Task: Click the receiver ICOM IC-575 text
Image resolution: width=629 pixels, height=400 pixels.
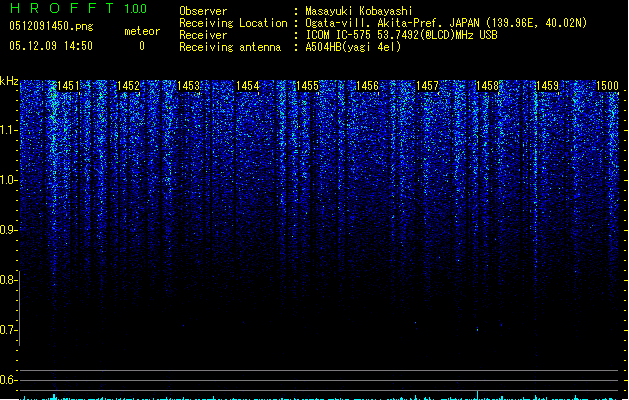Action: [402, 35]
